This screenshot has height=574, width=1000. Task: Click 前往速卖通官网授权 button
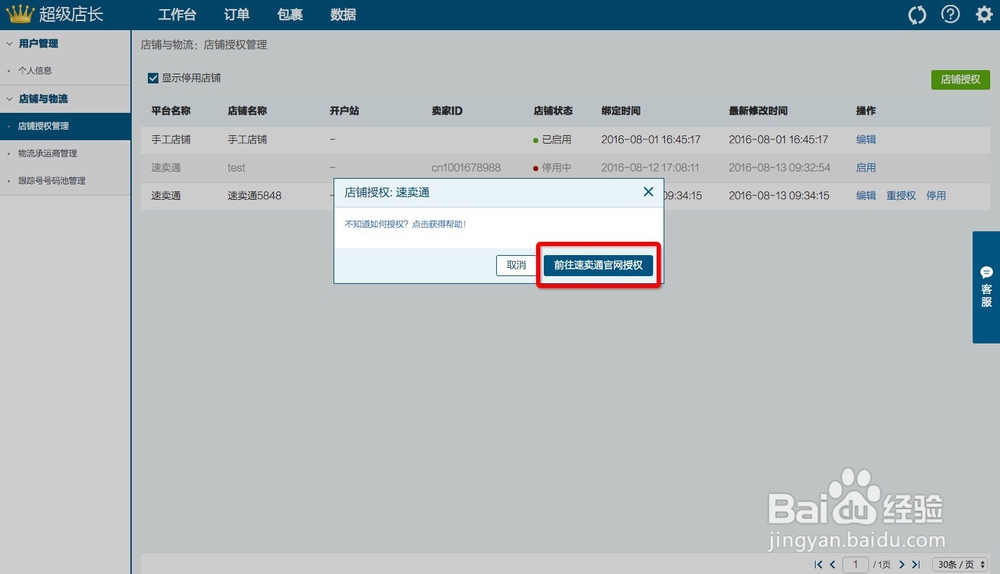598,265
